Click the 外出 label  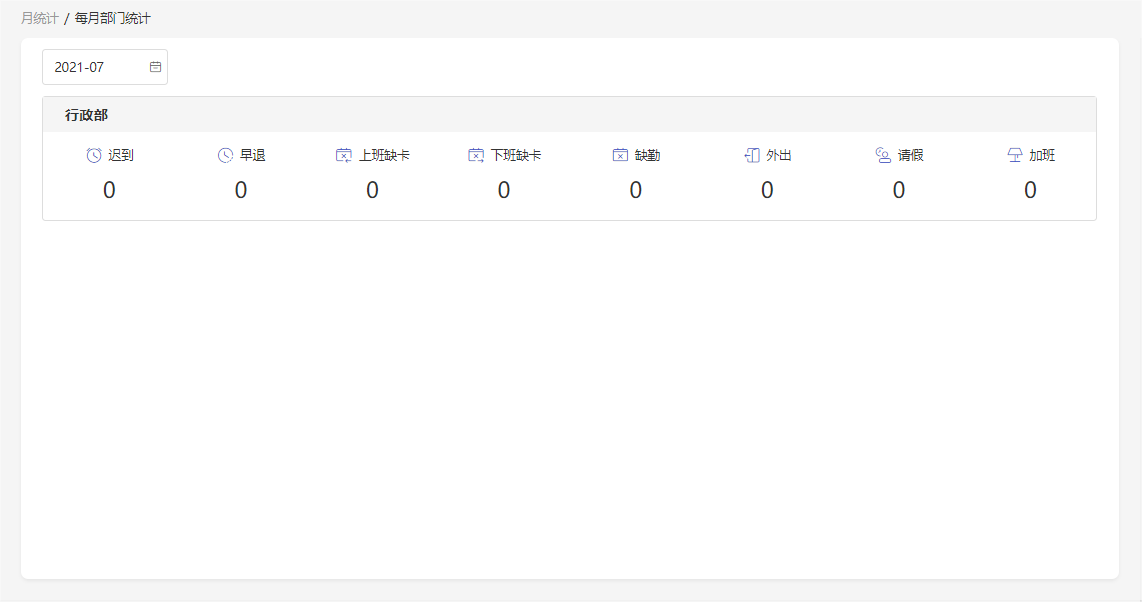pos(779,155)
